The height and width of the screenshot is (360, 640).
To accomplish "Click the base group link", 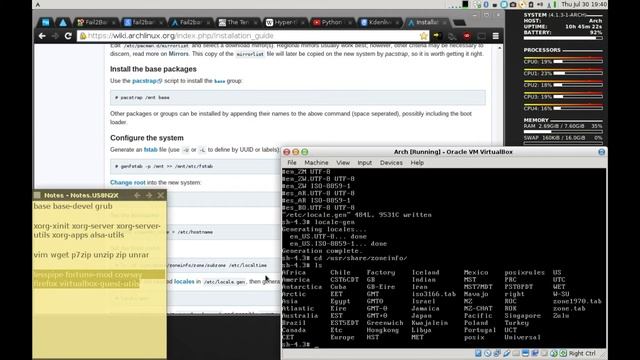I will (220, 81).
